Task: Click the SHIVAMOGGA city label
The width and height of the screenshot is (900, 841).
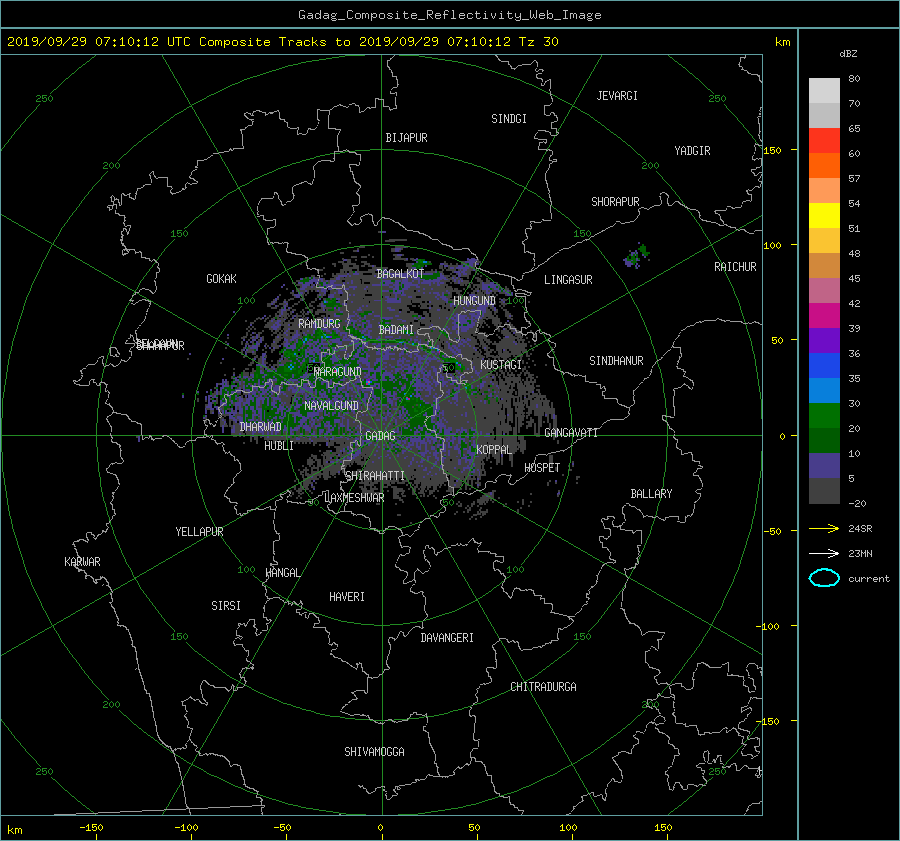Action: (x=374, y=752)
